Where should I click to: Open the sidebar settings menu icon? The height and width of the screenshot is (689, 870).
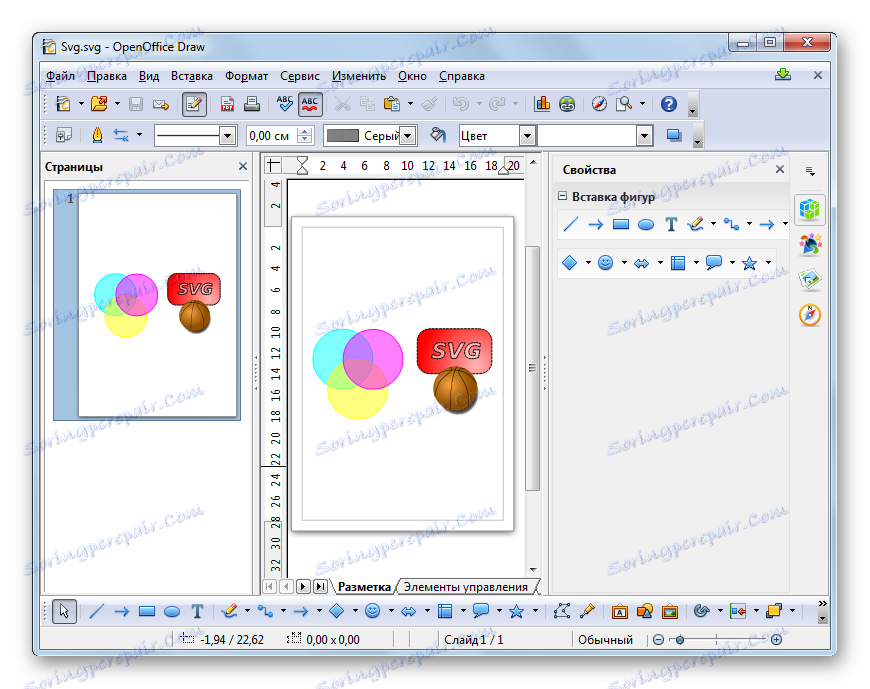pyautogui.click(x=810, y=171)
